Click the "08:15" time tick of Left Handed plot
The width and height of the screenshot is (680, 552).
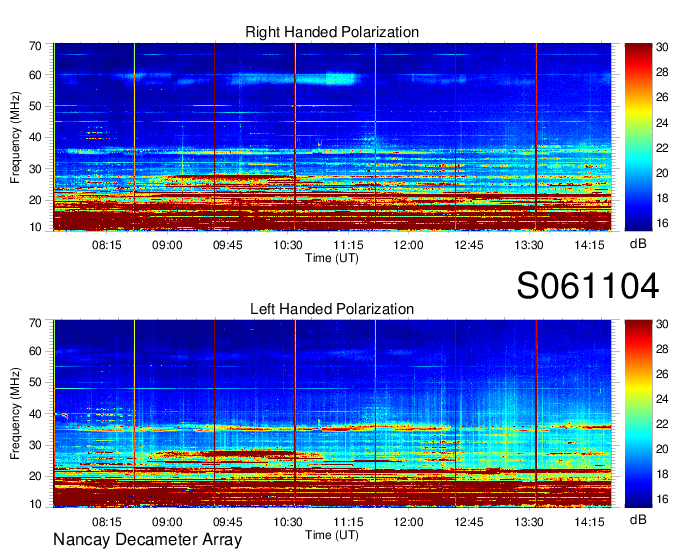pyautogui.click(x=106, y=522)
